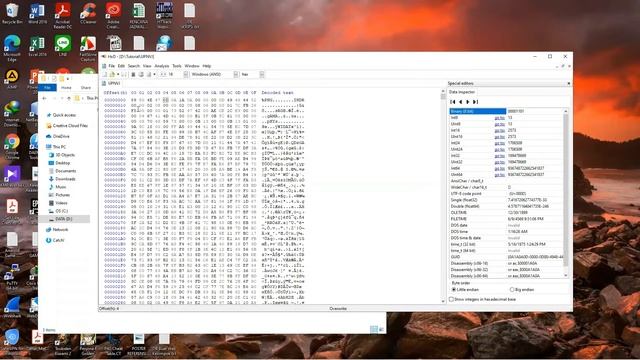Open Wireshark desktop shortcut

[12, 307]
